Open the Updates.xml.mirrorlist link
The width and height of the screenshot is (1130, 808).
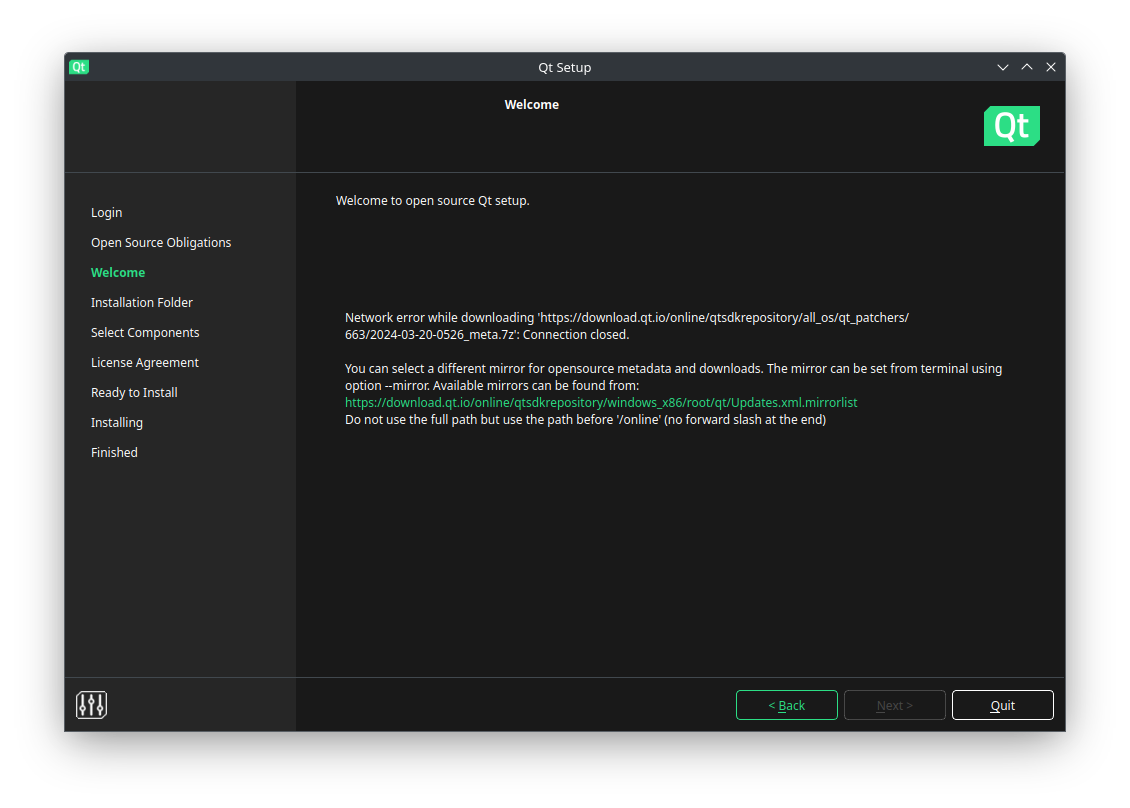601,402
